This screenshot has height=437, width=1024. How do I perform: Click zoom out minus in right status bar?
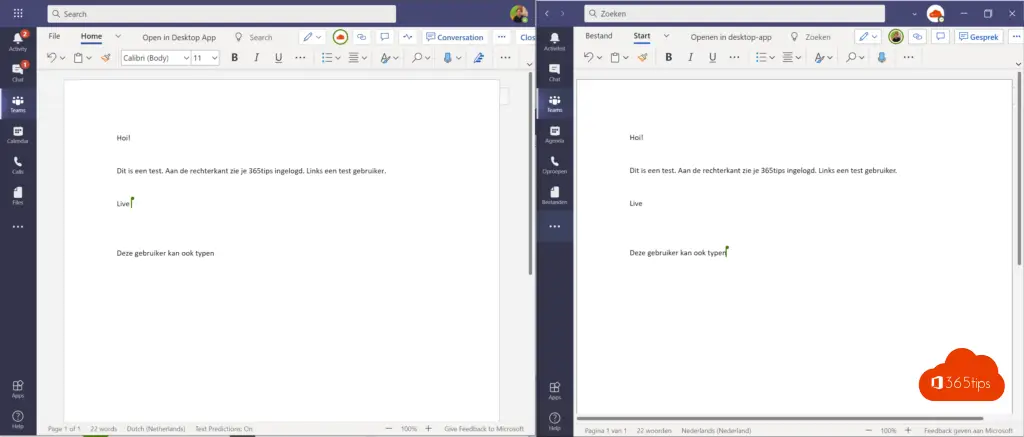coord(869,430)
